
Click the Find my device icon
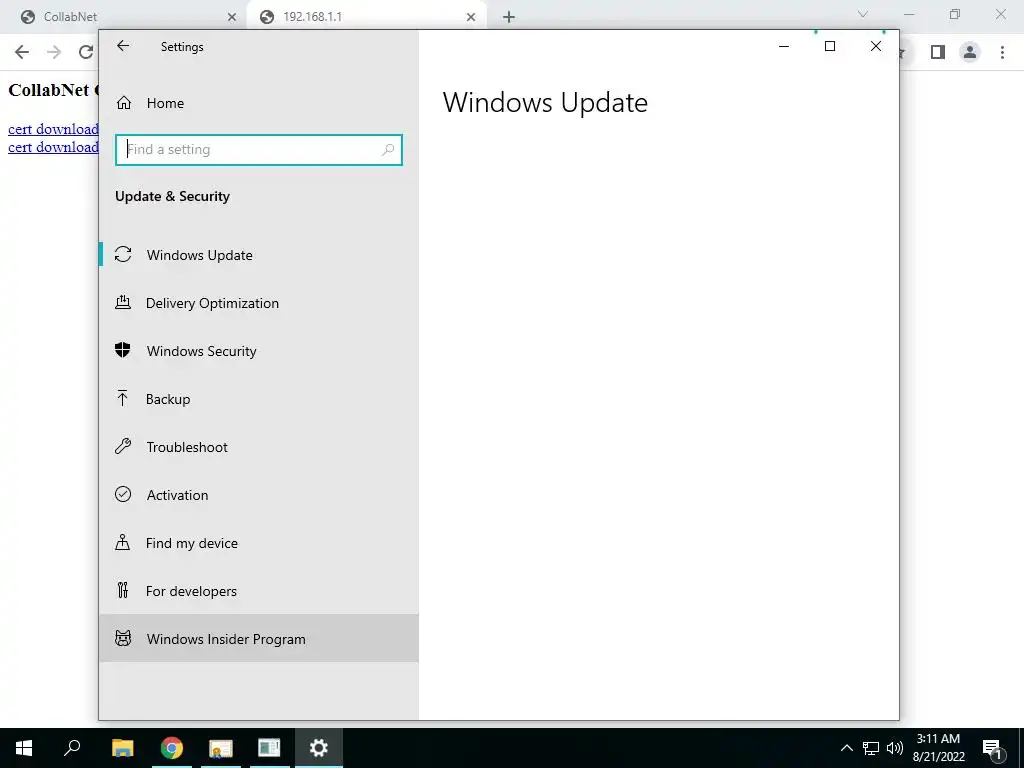(123, 542)
